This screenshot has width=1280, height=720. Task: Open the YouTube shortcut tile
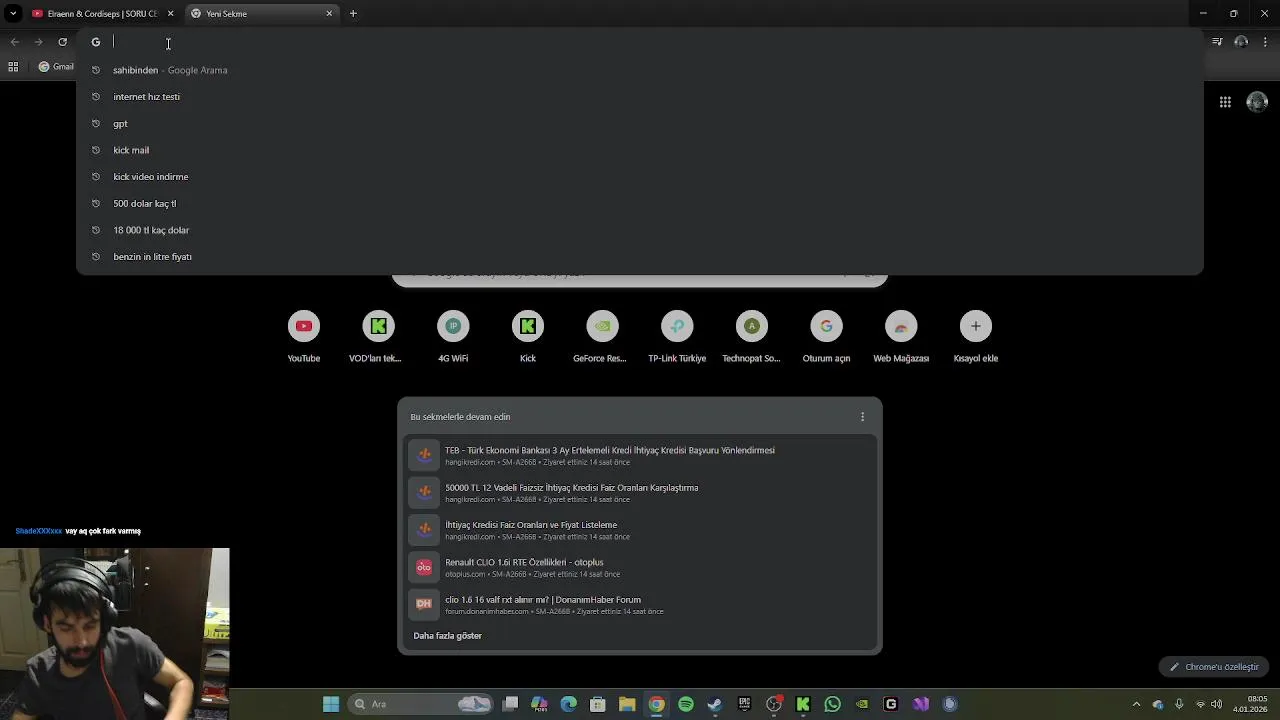304,337
